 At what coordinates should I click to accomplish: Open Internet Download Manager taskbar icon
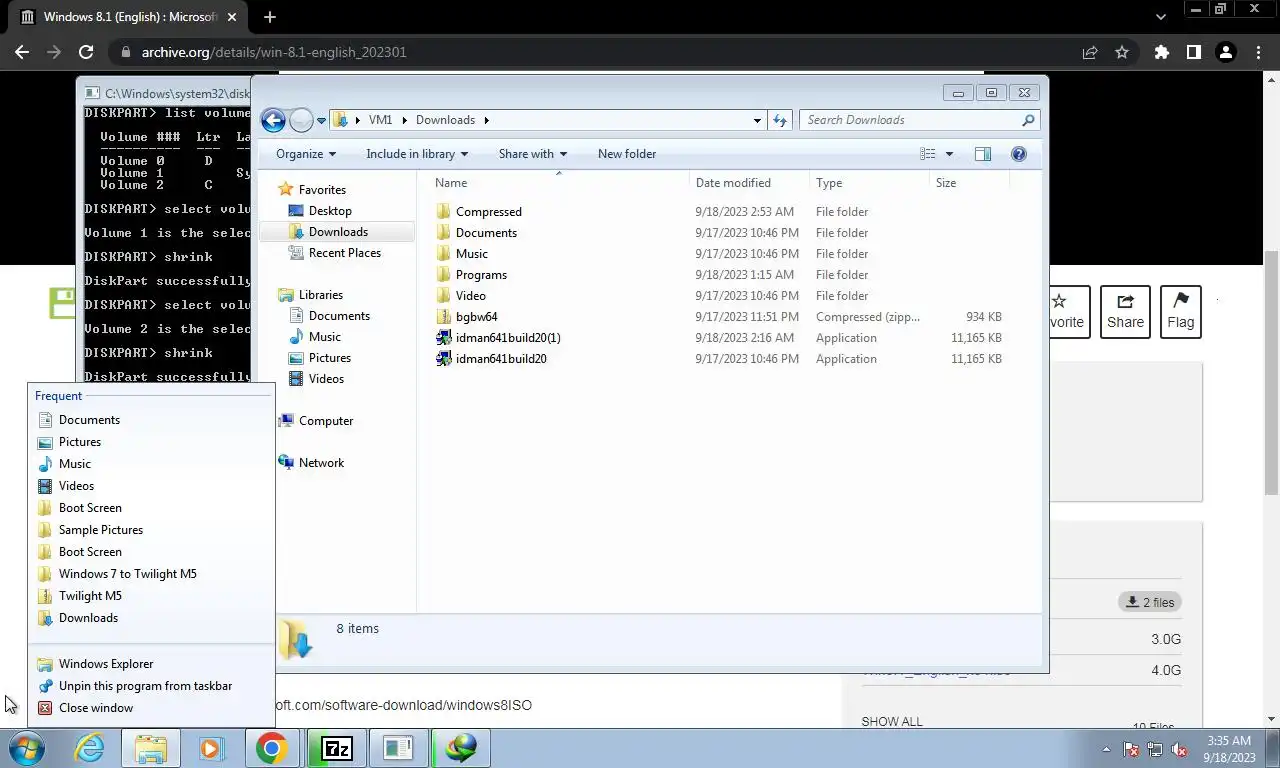(x=461, y=748)
